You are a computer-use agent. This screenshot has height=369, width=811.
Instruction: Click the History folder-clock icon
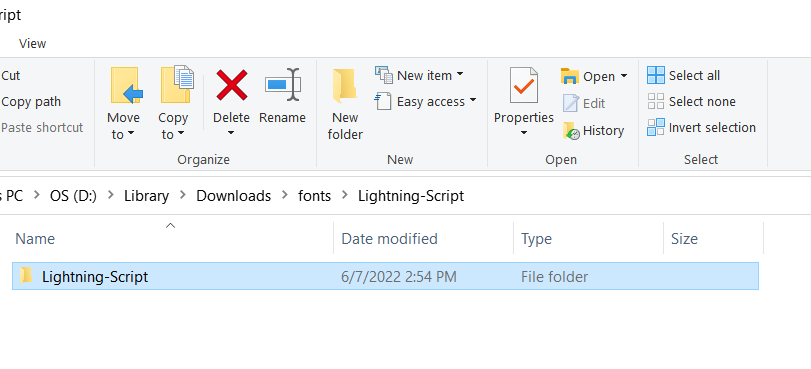[x=571, y=131]
